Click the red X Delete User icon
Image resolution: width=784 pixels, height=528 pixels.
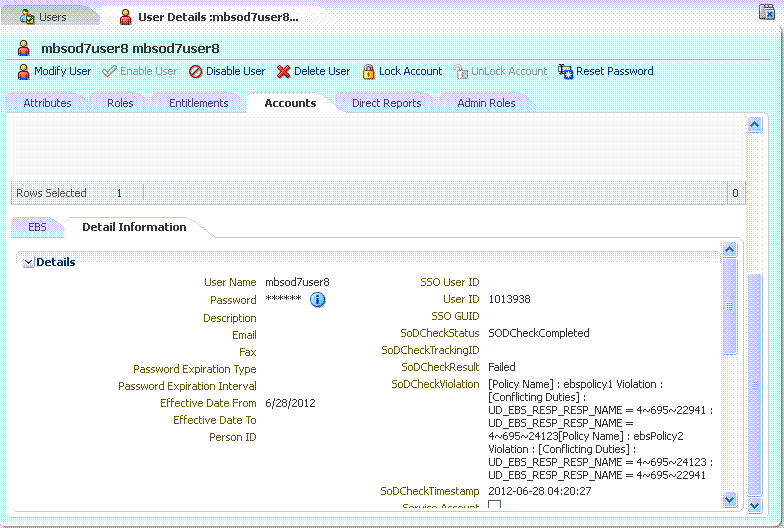(x=283, y=72)
